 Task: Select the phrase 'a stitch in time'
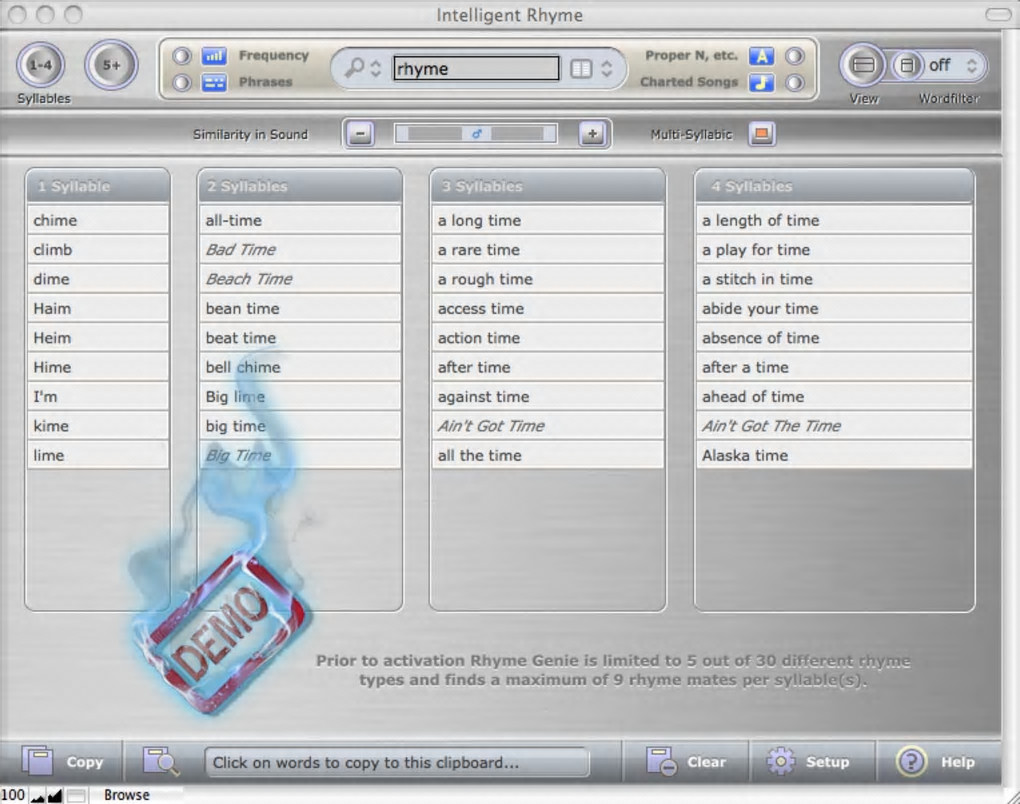[x=835, y=278]
